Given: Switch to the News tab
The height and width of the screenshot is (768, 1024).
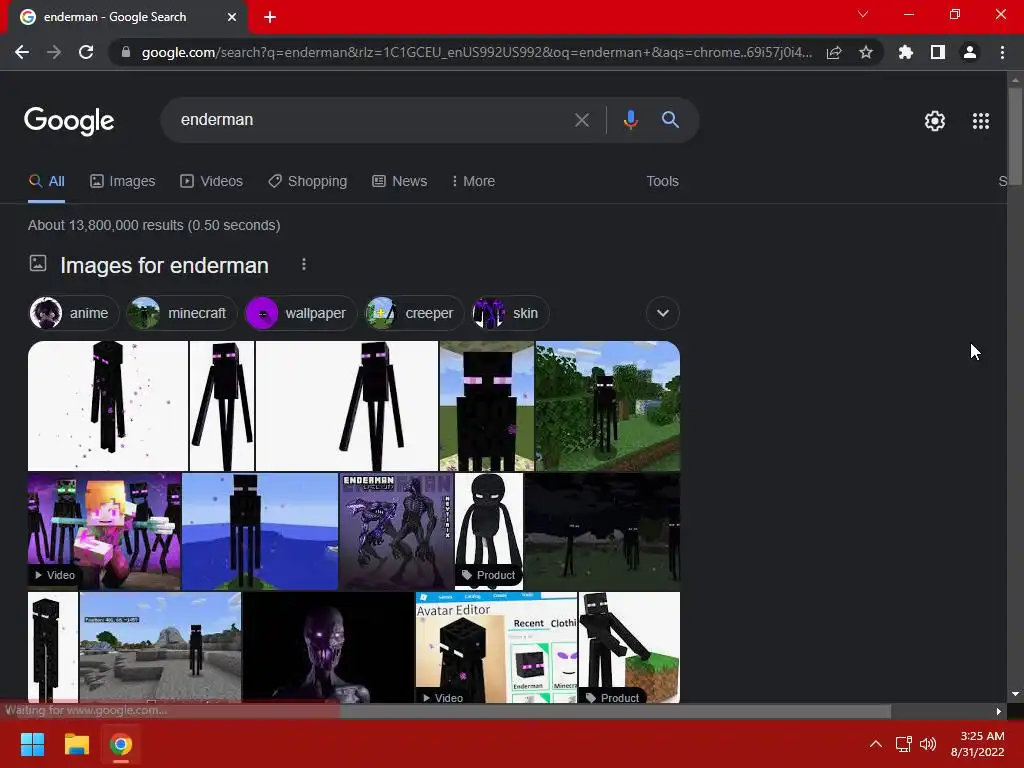Looking at the screenshot, I should (x=400, y=182).
